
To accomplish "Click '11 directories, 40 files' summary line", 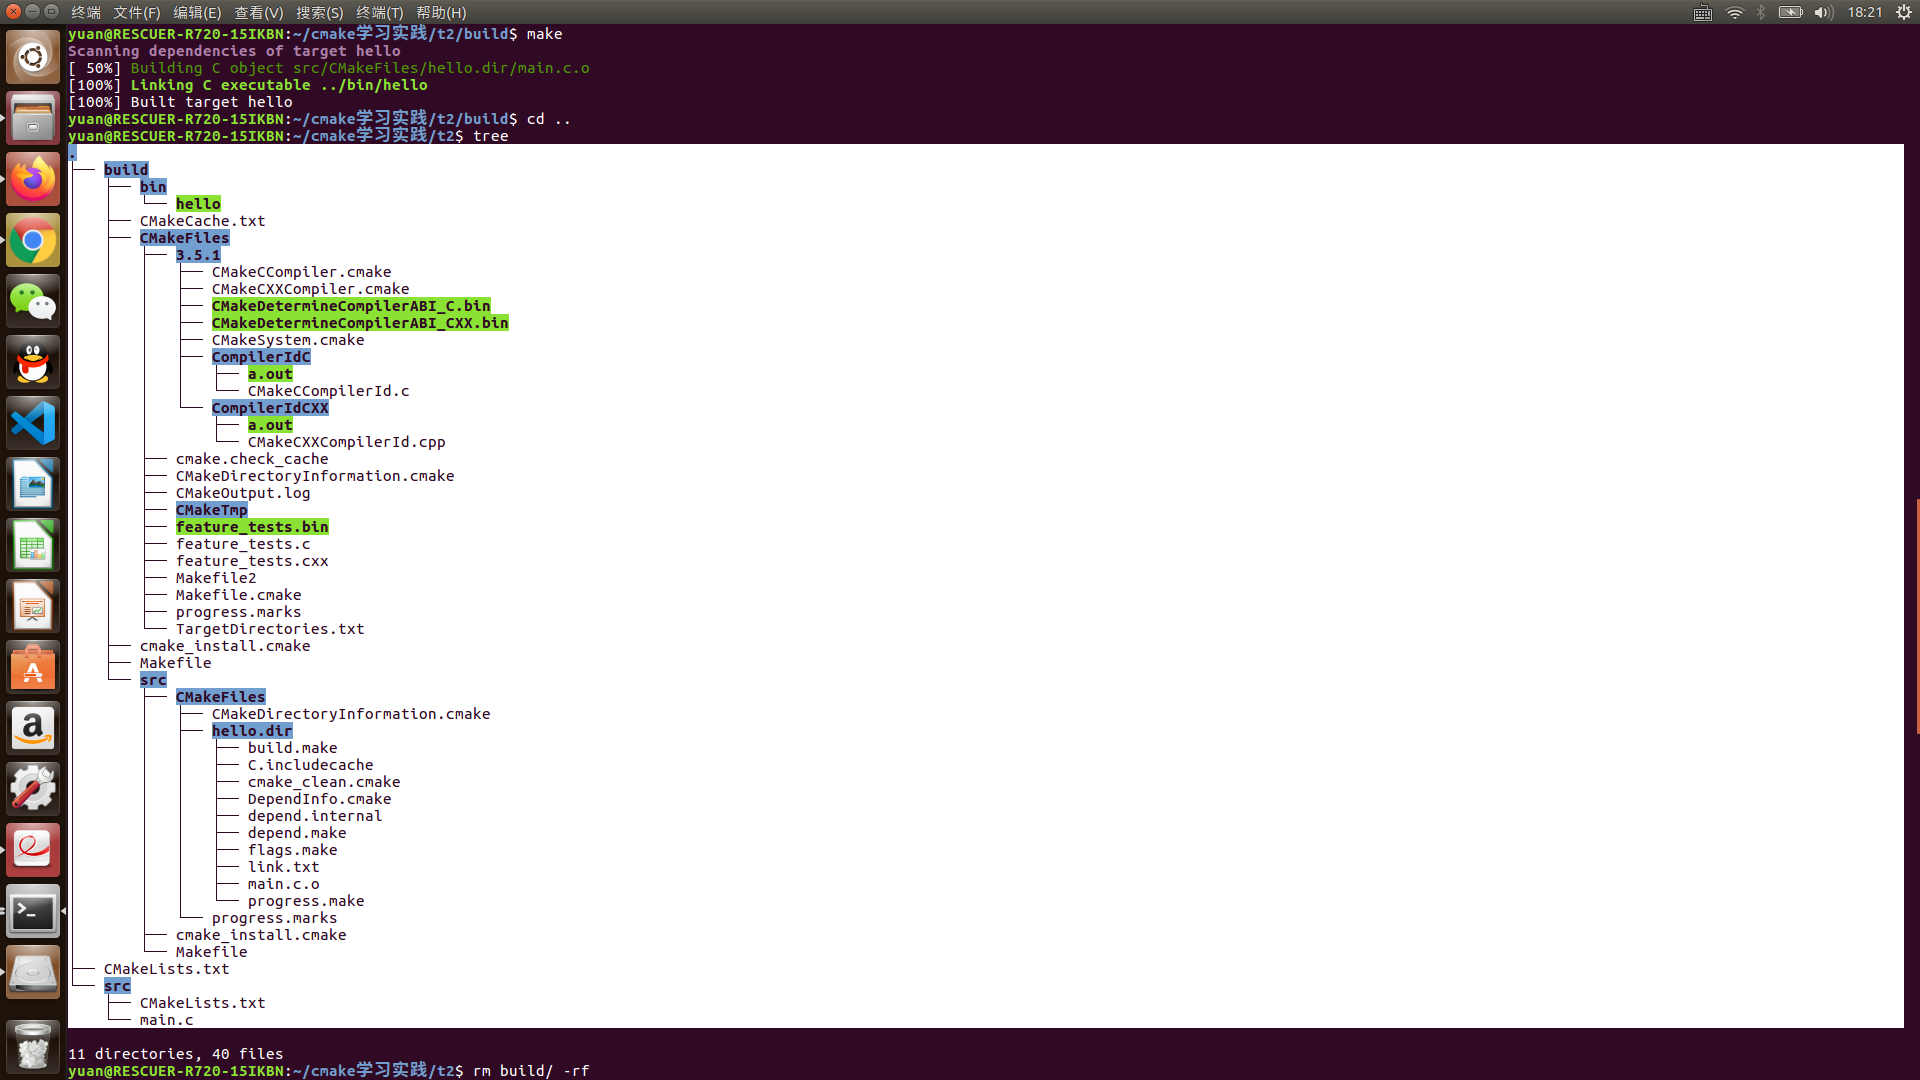I will point(175,1054).
